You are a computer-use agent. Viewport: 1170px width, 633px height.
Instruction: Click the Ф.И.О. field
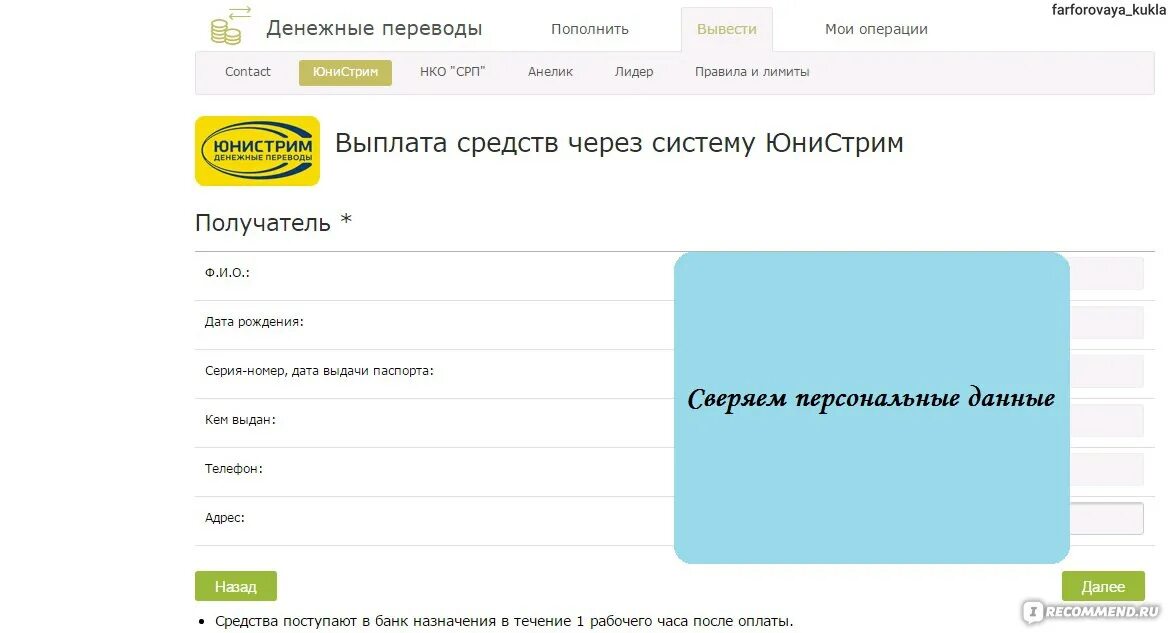pyautogui.click(x=1107, y=274)
